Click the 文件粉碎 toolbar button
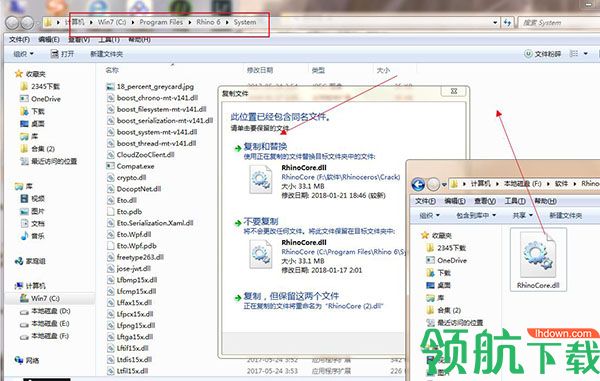This screenshot has width=600, height=381. click(543, 54)
